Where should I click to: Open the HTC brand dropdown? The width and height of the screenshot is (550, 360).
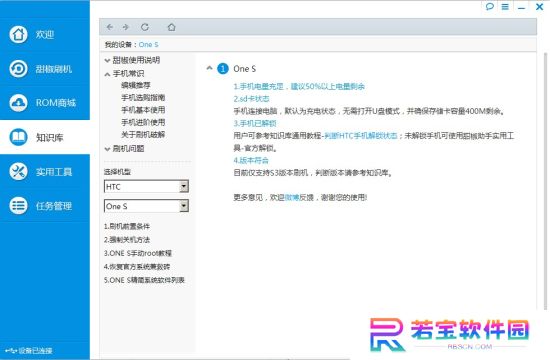click(x=146, y=186)
